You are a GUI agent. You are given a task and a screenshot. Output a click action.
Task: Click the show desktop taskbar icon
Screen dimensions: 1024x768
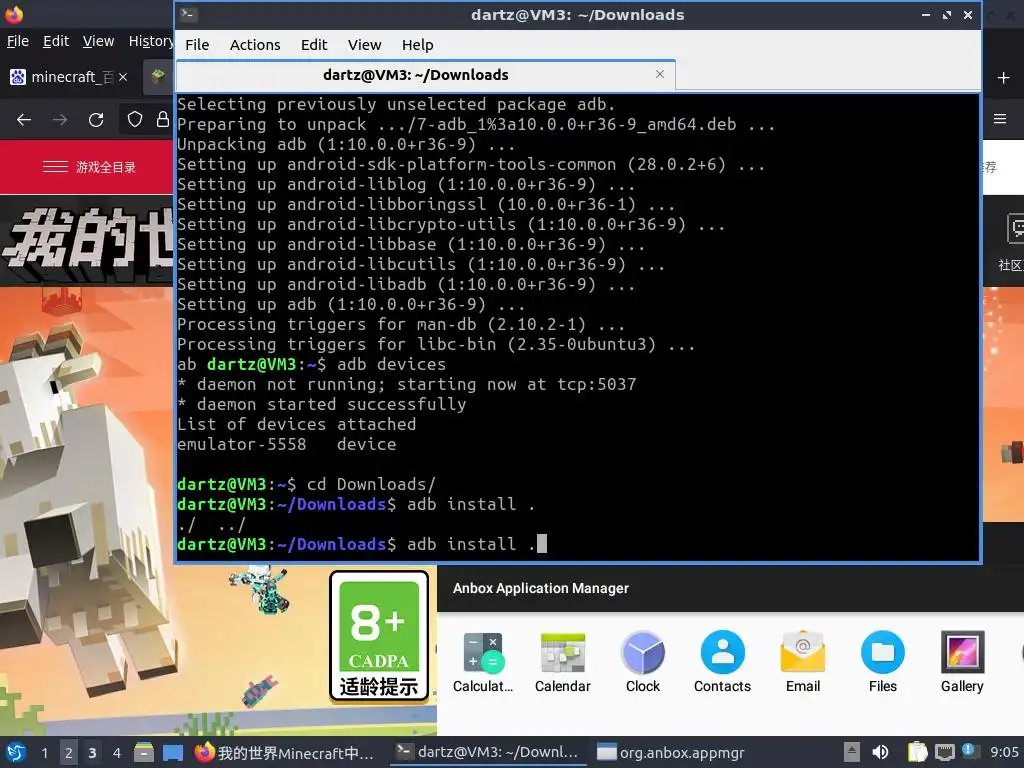coord(172,752)
